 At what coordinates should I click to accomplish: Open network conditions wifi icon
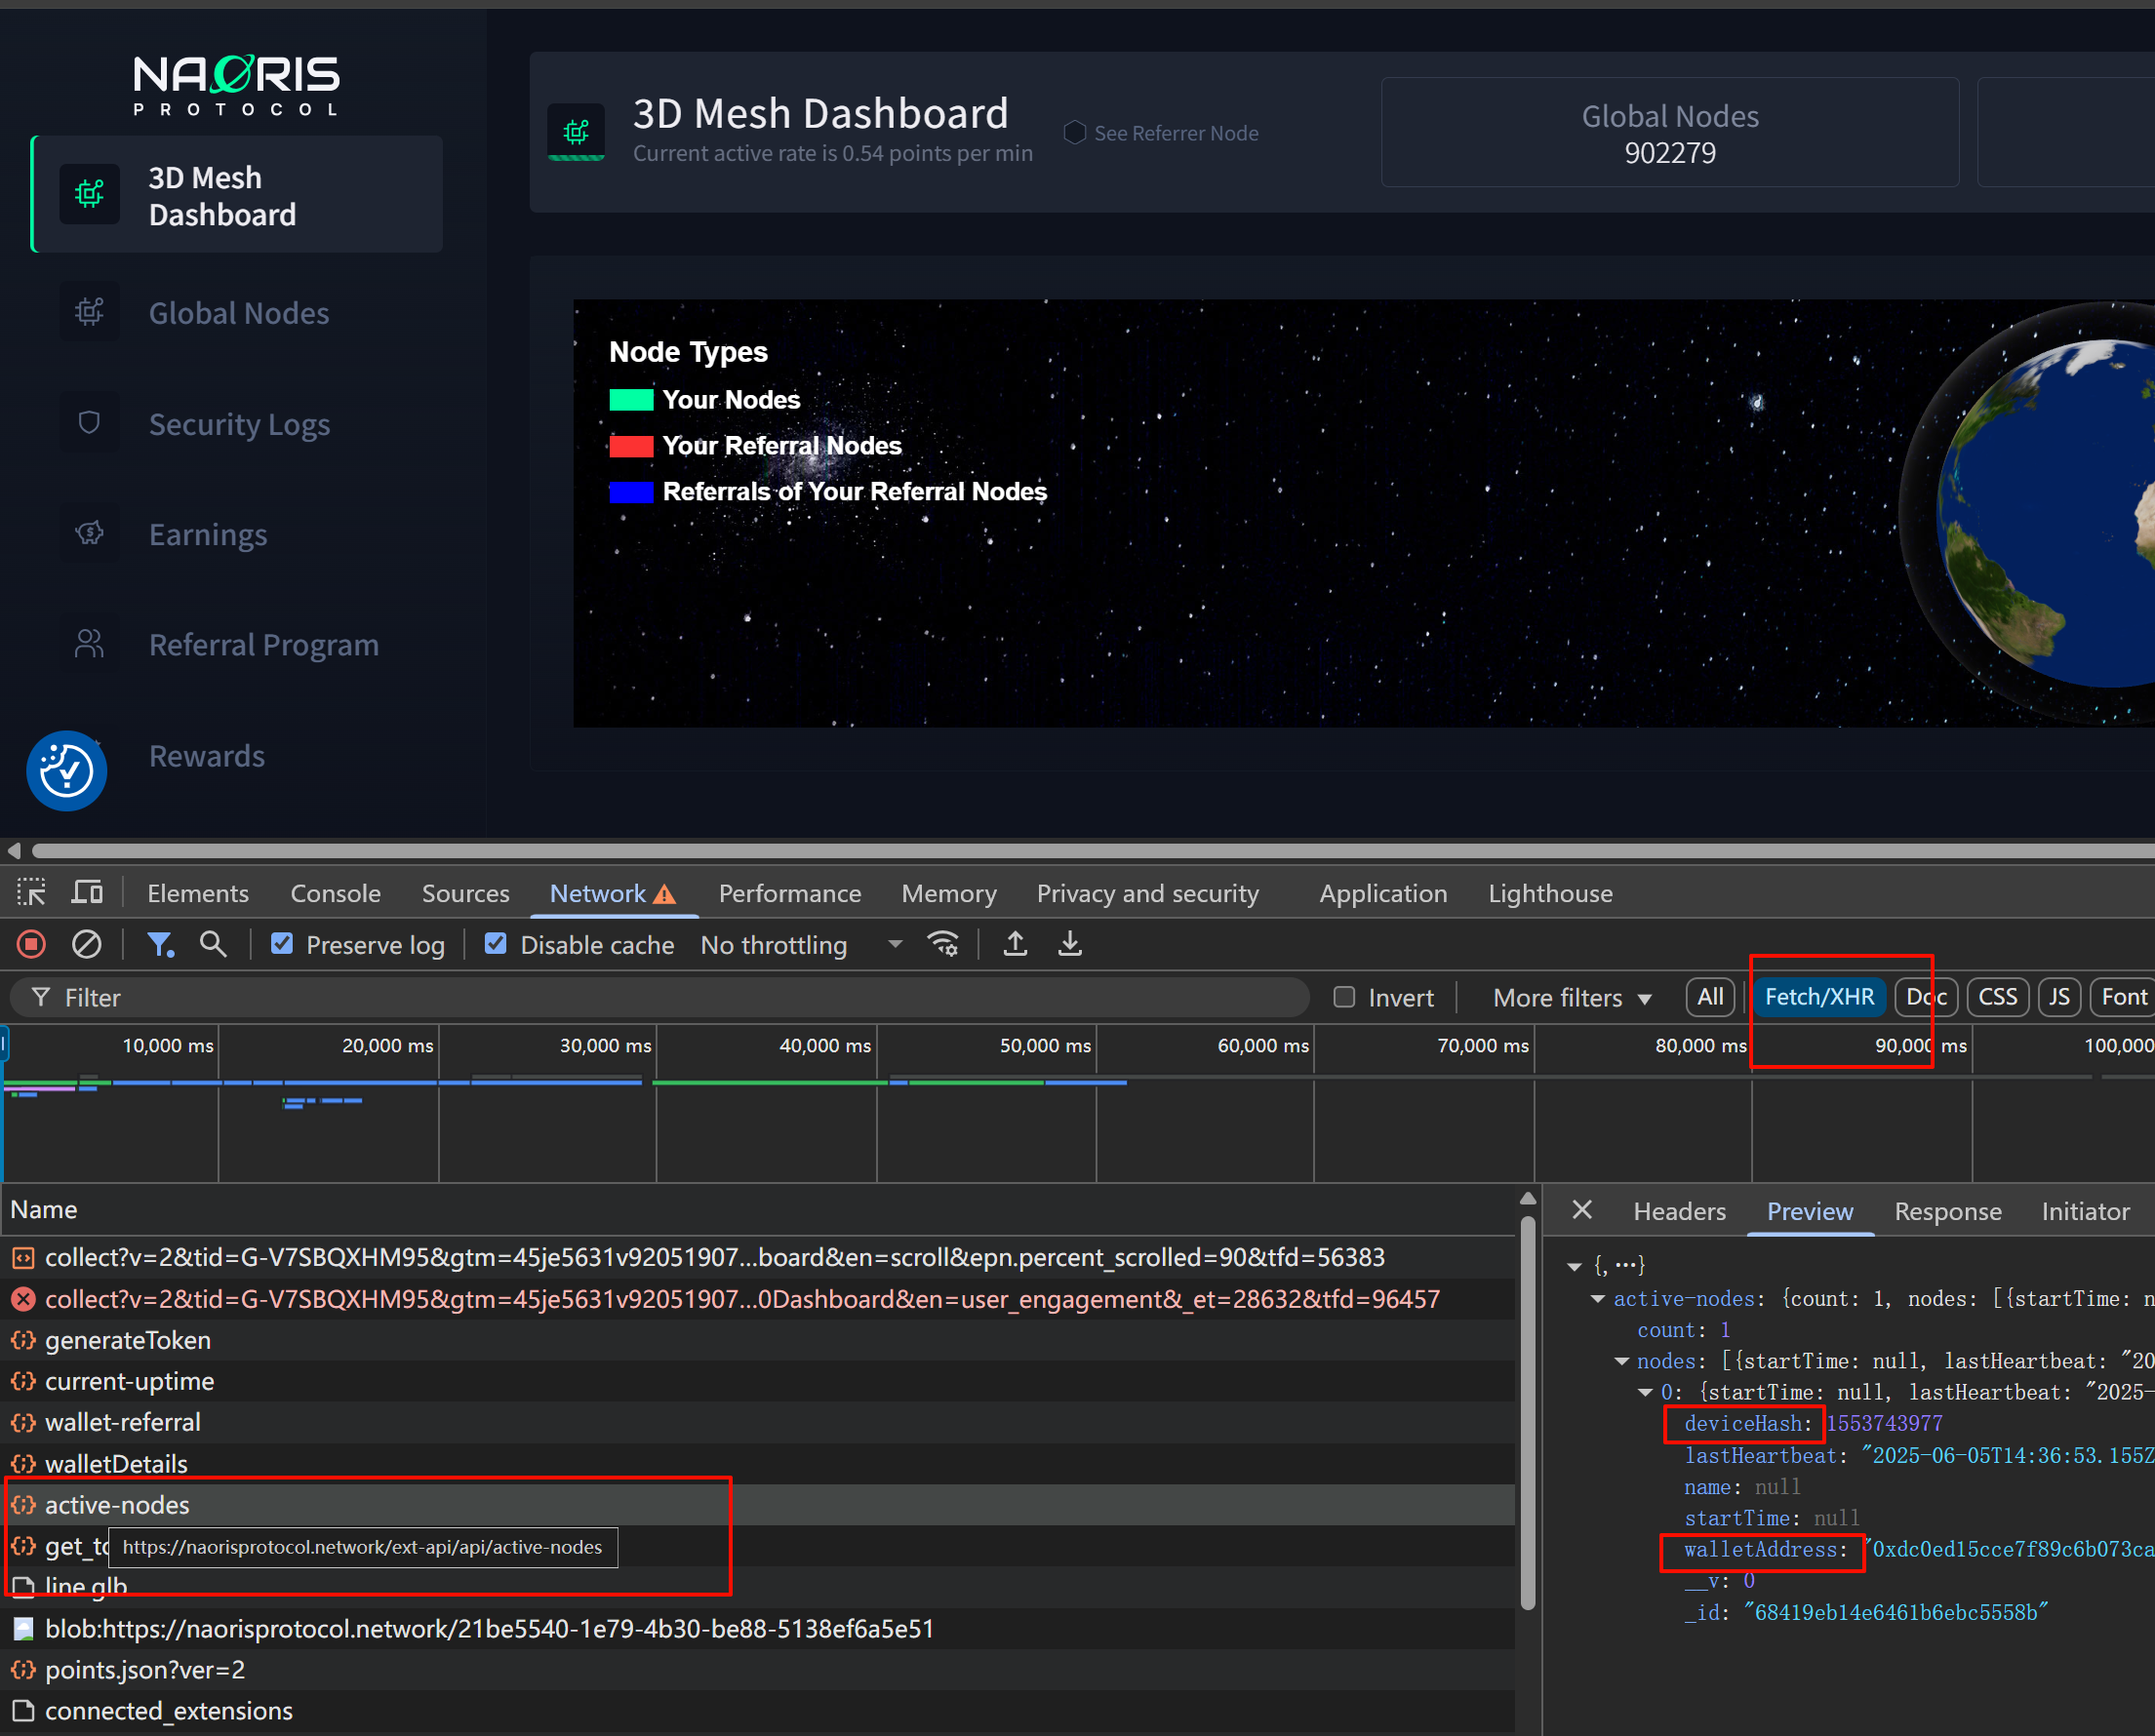(943, 944)
